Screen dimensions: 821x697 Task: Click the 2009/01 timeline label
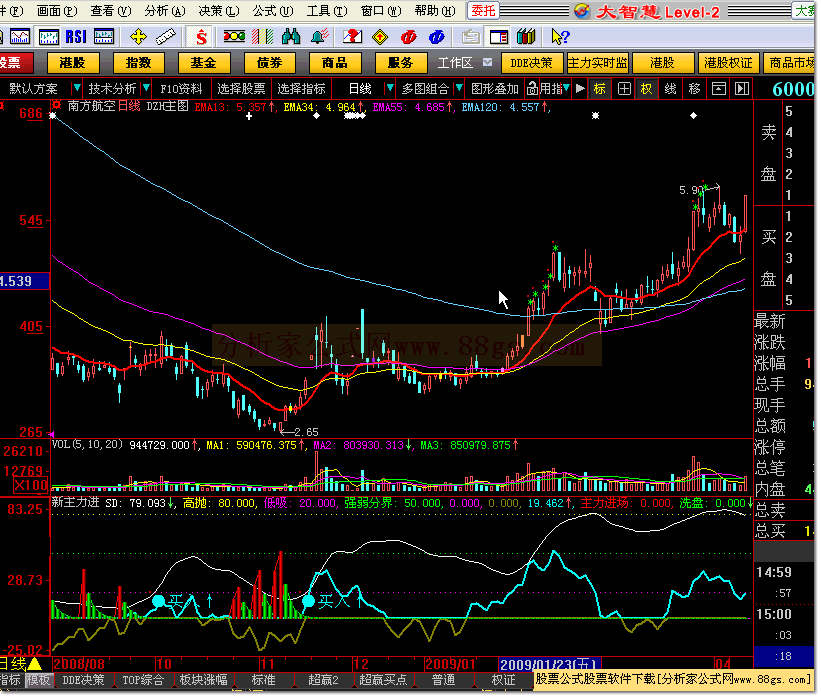tap(450, 664)
